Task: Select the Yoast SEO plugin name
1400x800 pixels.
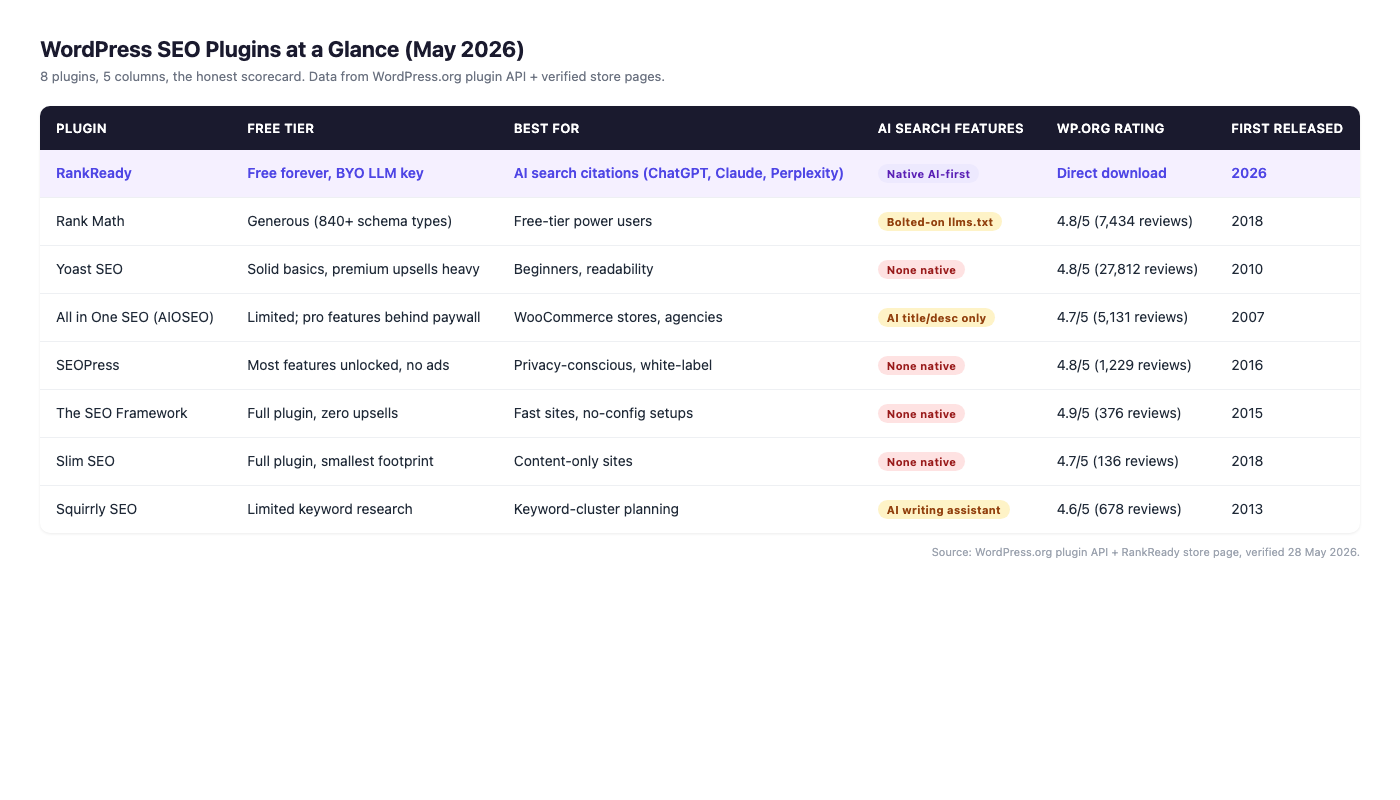Action: coord(89,269)
